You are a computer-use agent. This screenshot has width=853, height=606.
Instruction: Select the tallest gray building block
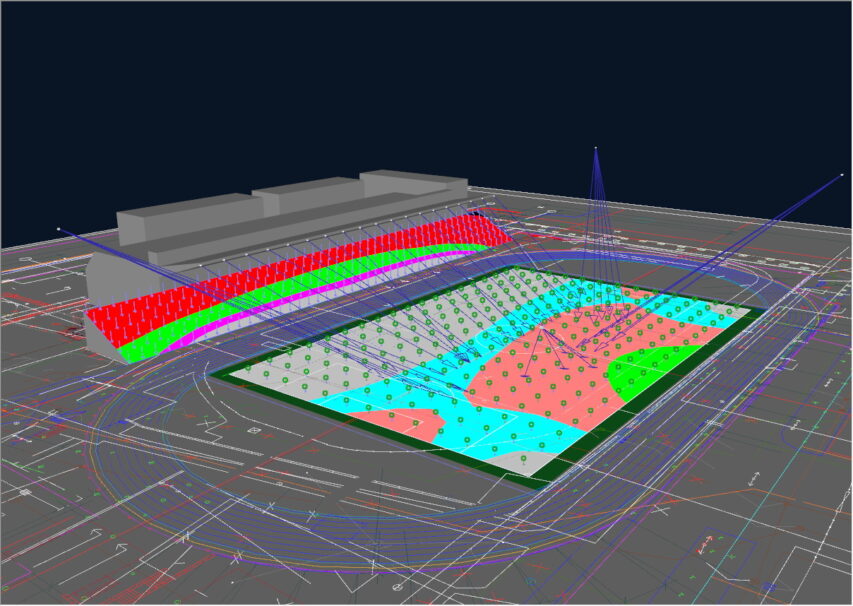click(x=413, y=184)
